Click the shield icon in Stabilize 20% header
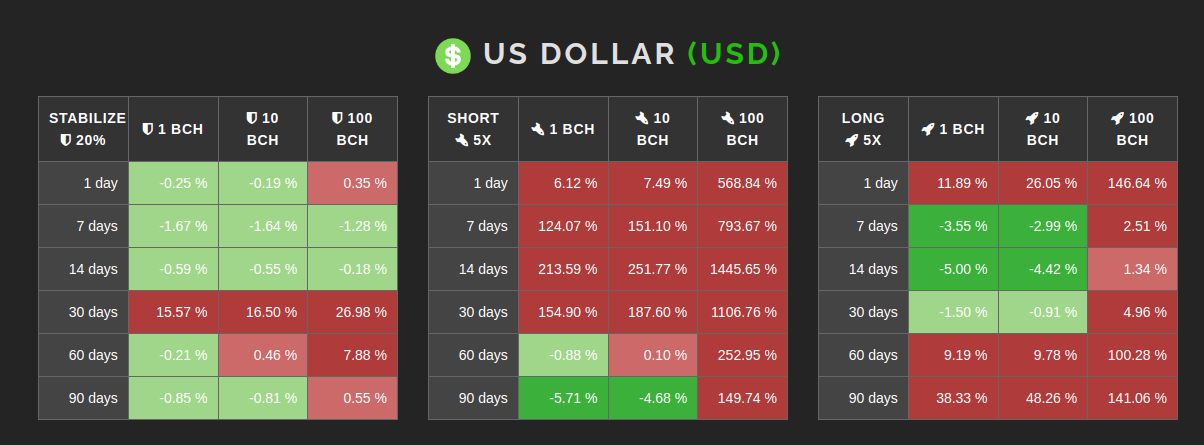 (66, 140)
